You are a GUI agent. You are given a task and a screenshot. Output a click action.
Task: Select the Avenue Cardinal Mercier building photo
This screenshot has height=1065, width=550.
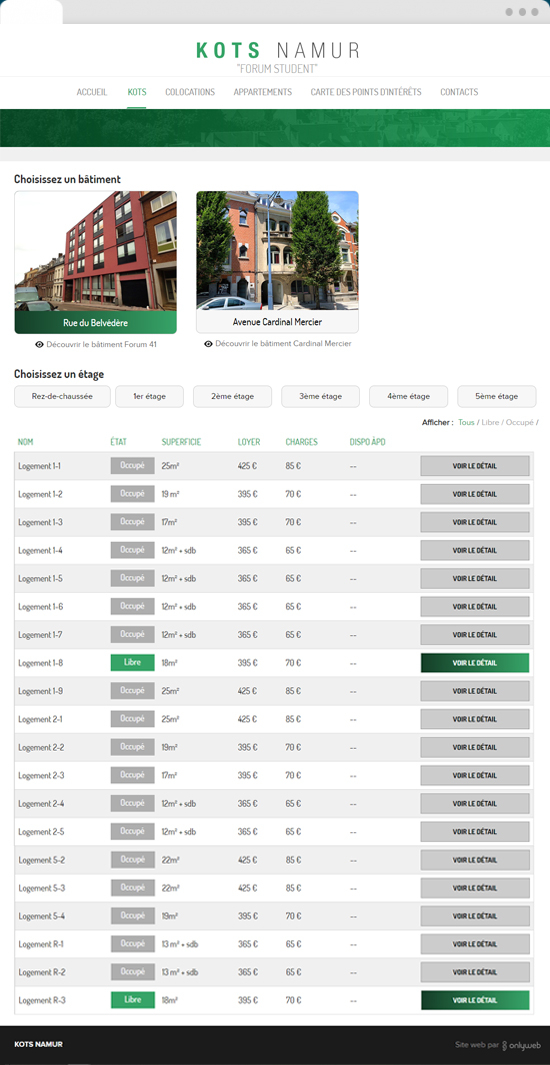click(278, 262)
